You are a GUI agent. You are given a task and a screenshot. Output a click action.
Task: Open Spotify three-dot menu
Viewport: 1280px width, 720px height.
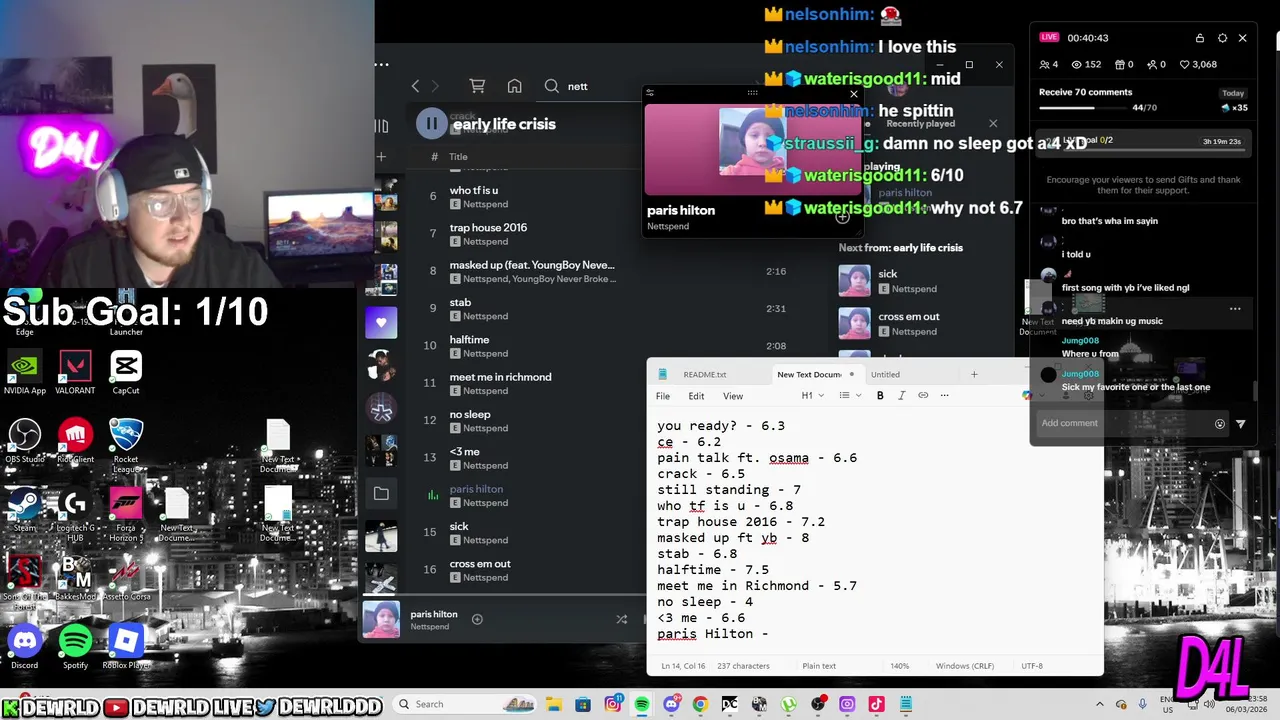click(382, 64)
